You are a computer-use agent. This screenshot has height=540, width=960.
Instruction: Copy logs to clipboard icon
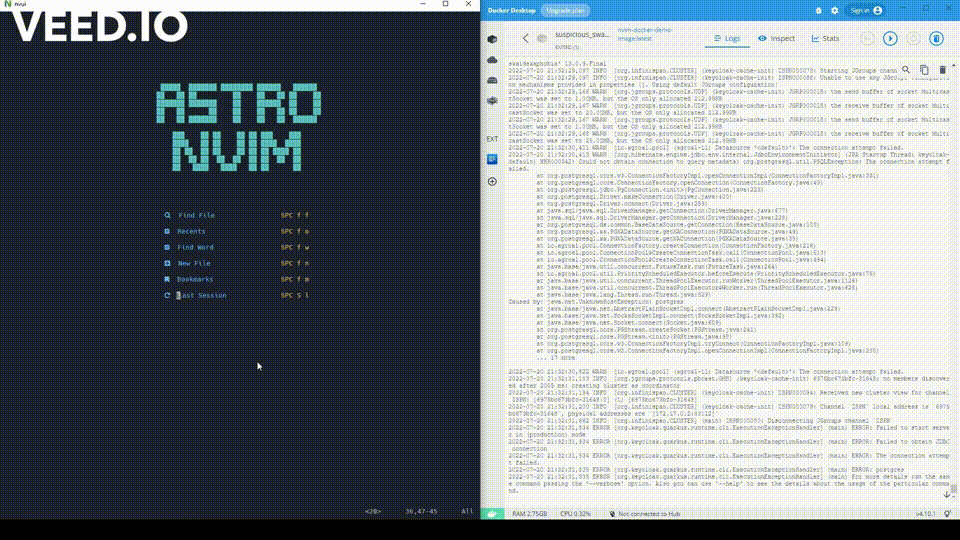tap(924, 70)
